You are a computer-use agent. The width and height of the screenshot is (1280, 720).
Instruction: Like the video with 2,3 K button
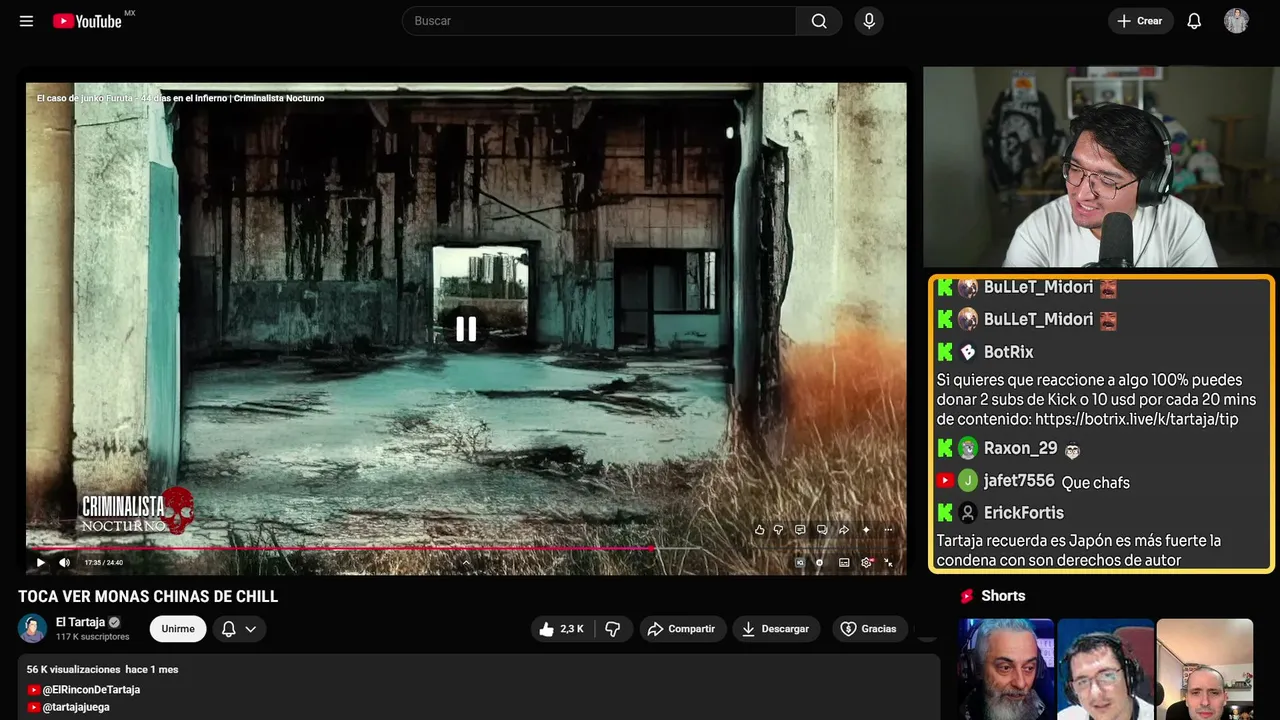pos(563,629)
